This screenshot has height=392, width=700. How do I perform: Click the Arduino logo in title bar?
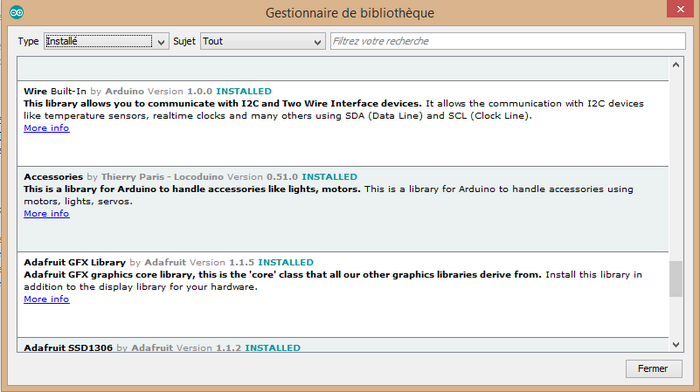point(17,13)
